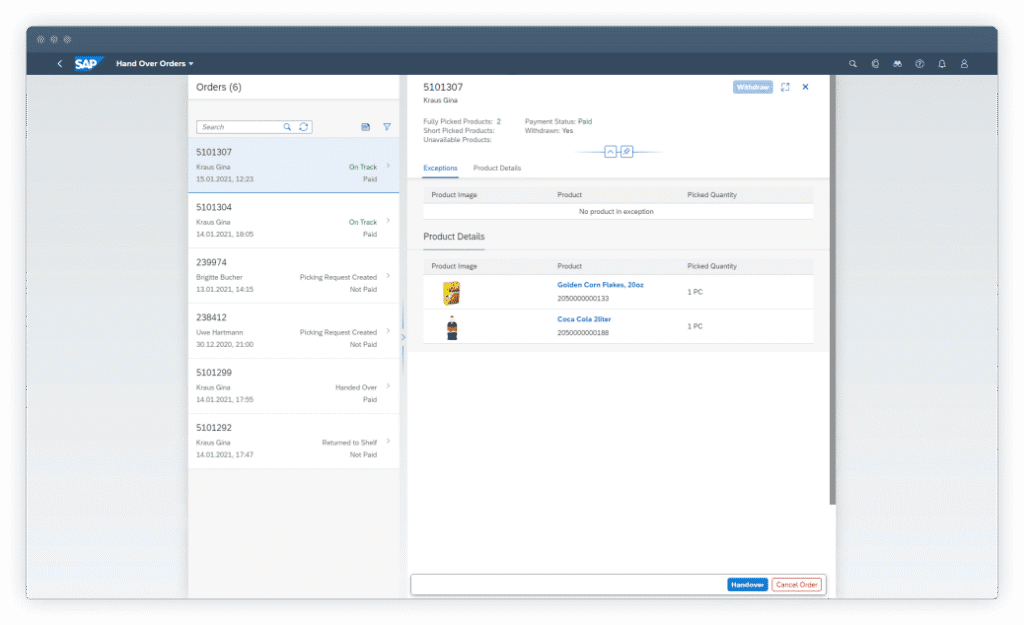Refresh the orders list

(x=304, y=127)
